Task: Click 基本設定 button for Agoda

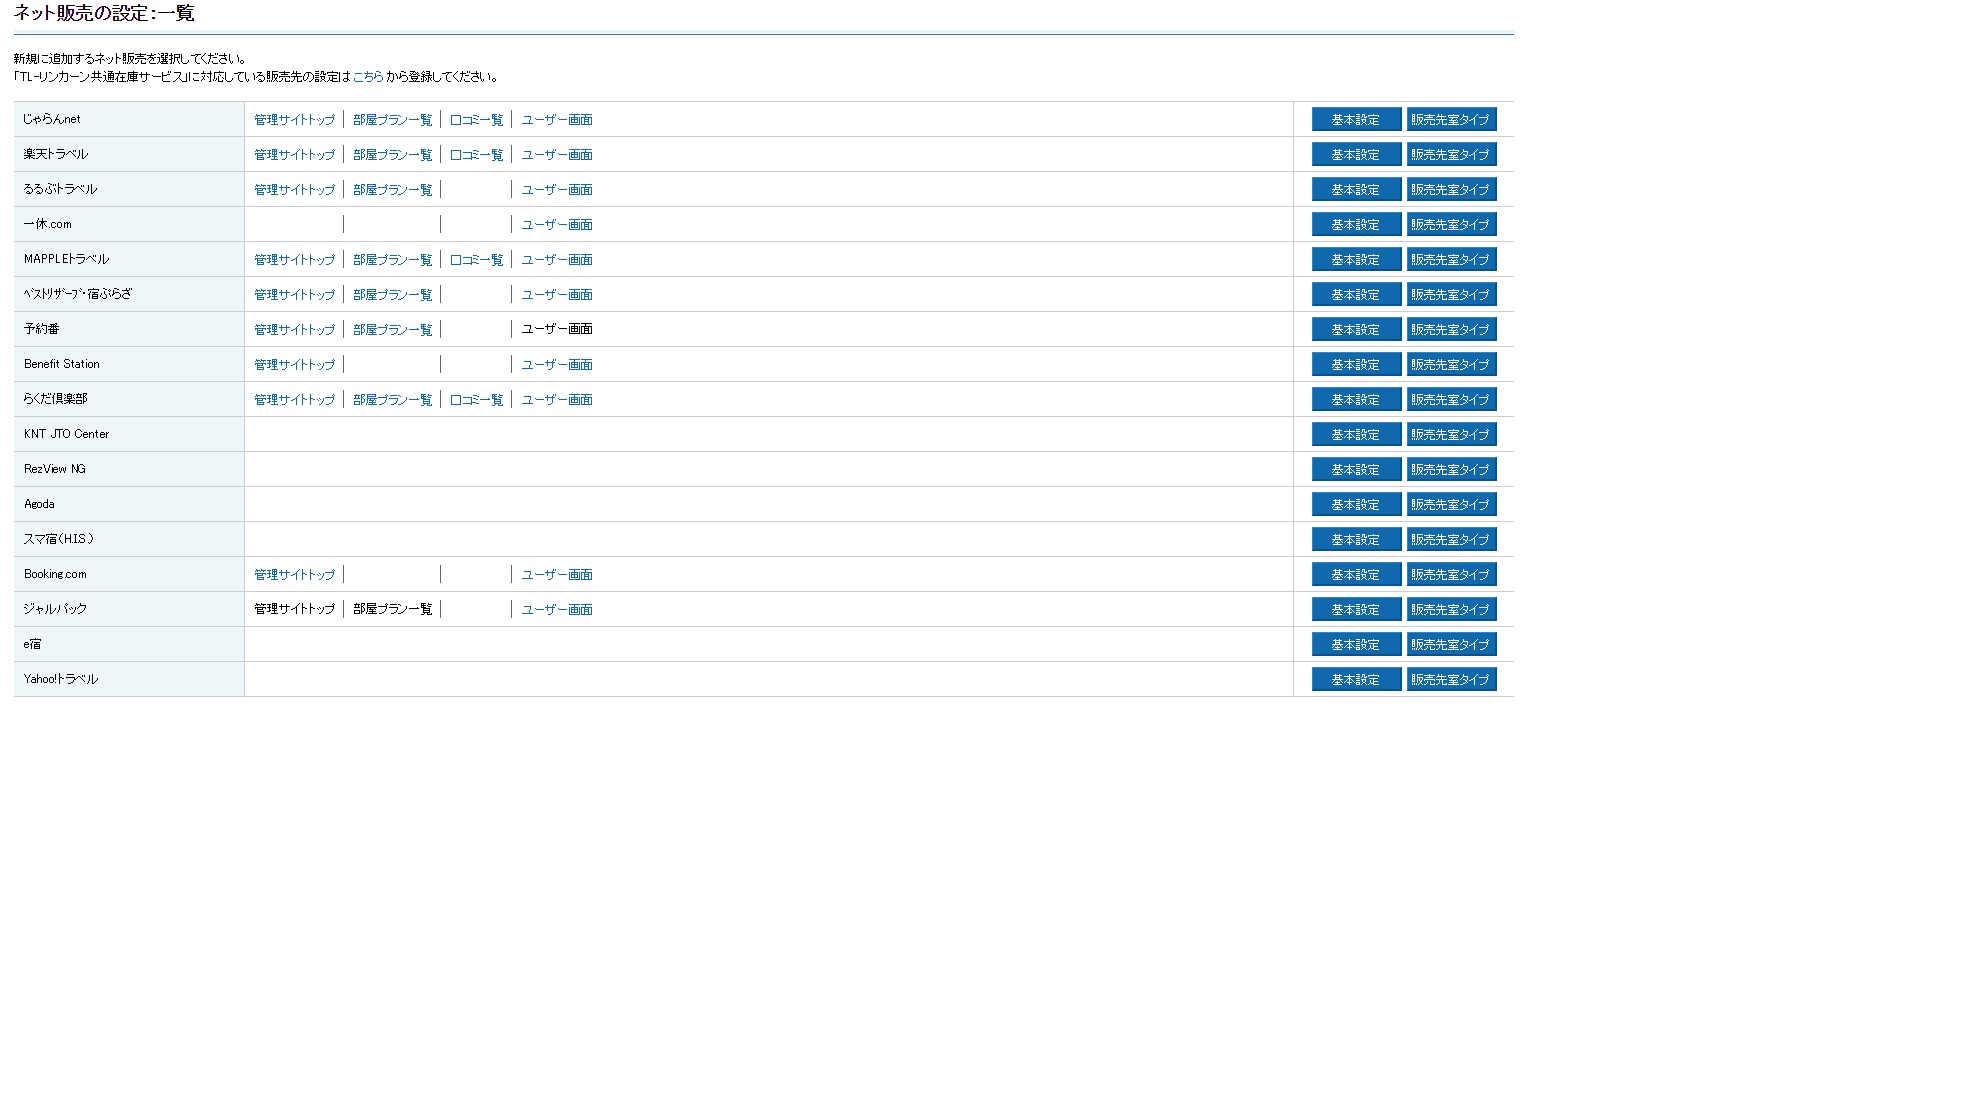Action: pyautogui.click(x=1355, y=504)
